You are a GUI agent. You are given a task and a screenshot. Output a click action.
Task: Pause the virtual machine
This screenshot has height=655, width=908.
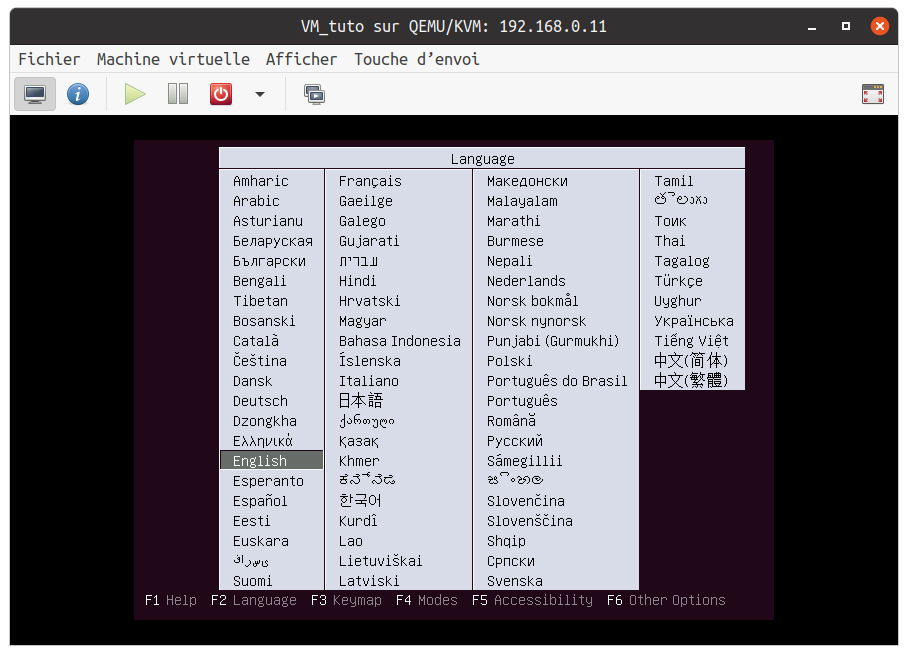click(x=178, y=94)
